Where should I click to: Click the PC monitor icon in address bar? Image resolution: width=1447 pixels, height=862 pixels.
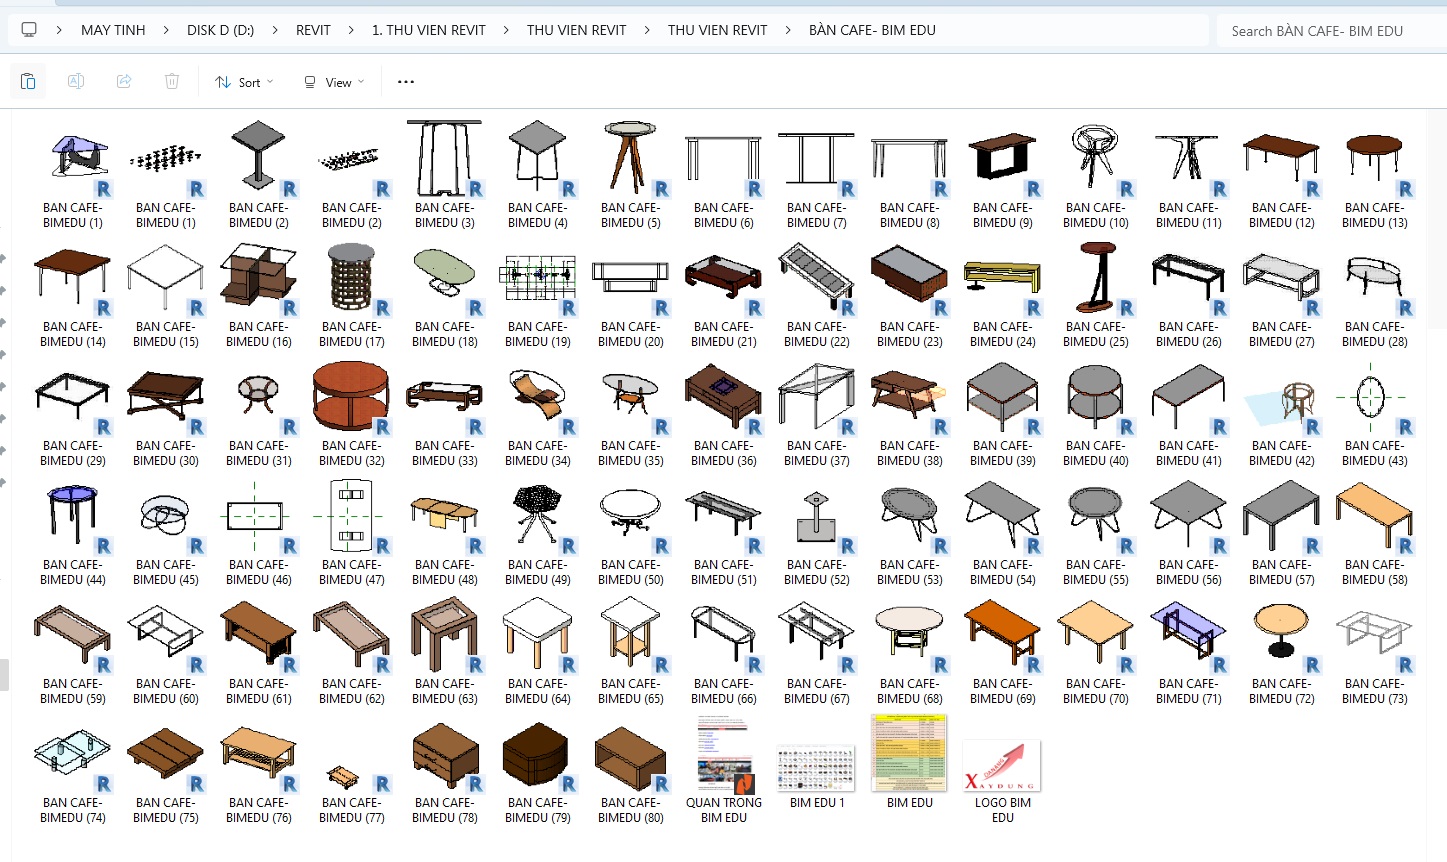coord(29,30)
